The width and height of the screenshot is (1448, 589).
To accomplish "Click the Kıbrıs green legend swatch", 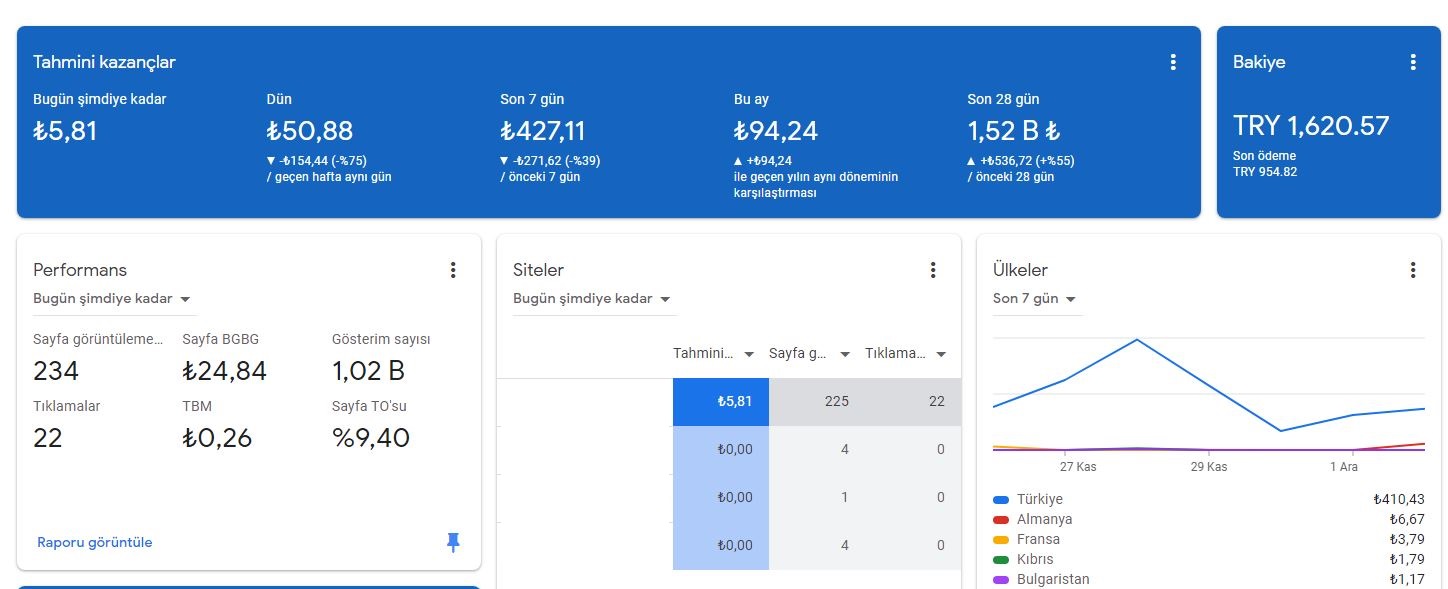I will pyautogui.click(x=1001, y=560).
